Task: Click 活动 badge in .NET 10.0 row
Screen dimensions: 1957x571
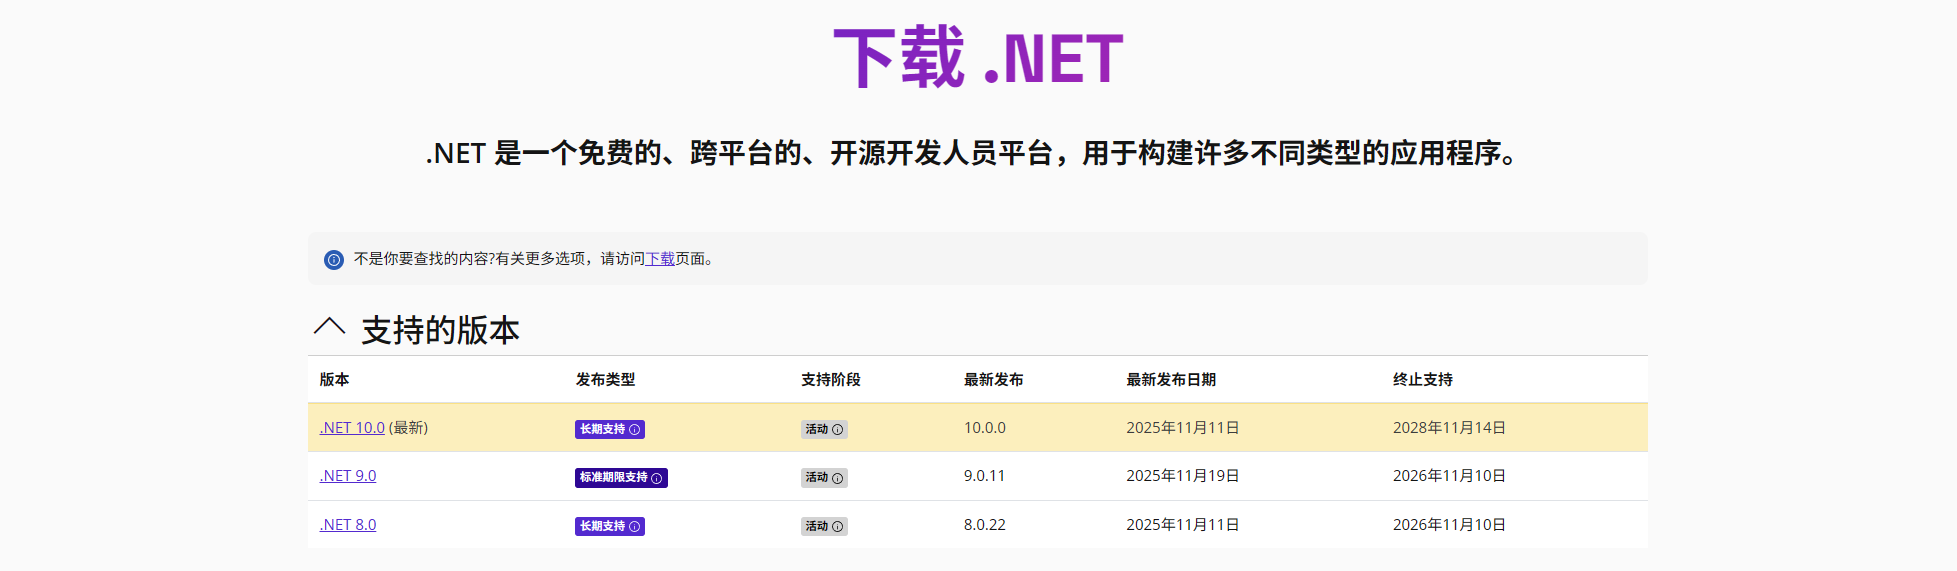Action: [x=824, y=429]
